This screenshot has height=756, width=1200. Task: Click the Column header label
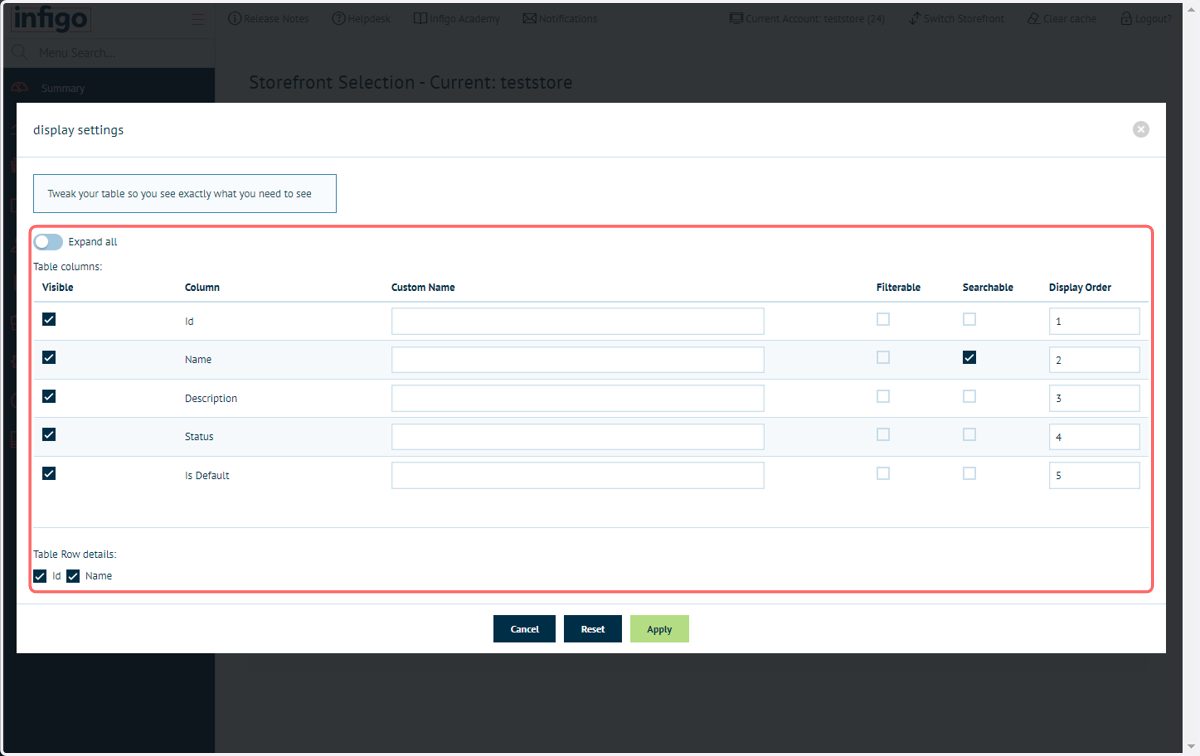click(202, 287)
